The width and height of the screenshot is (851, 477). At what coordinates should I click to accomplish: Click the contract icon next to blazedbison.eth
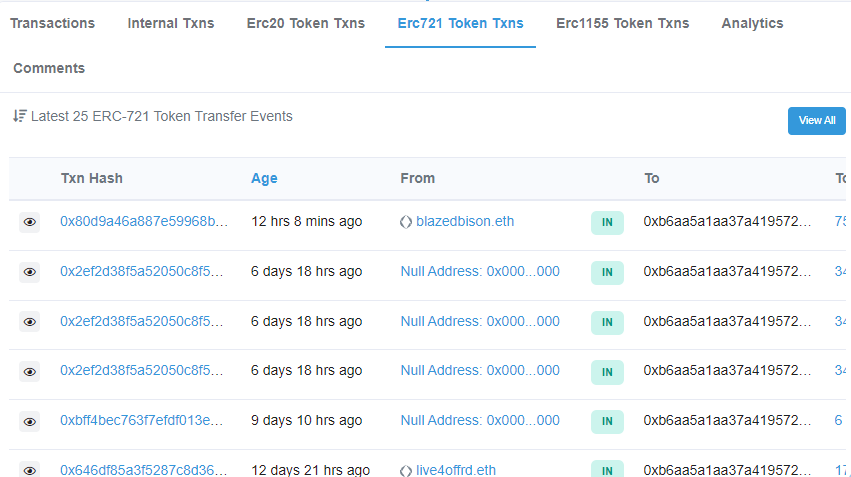tap(405, 222)
